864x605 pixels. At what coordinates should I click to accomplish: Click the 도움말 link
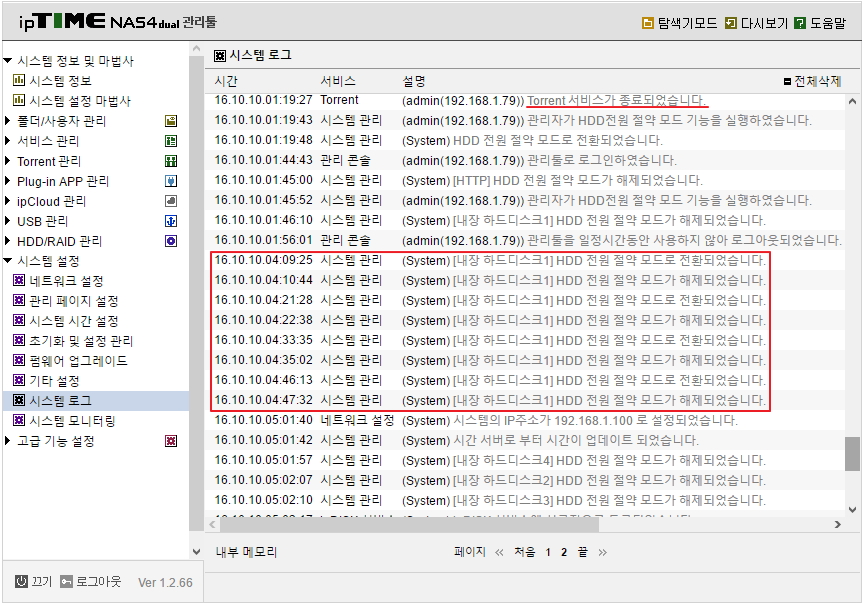pyautogui.click(x=828, y=23)
